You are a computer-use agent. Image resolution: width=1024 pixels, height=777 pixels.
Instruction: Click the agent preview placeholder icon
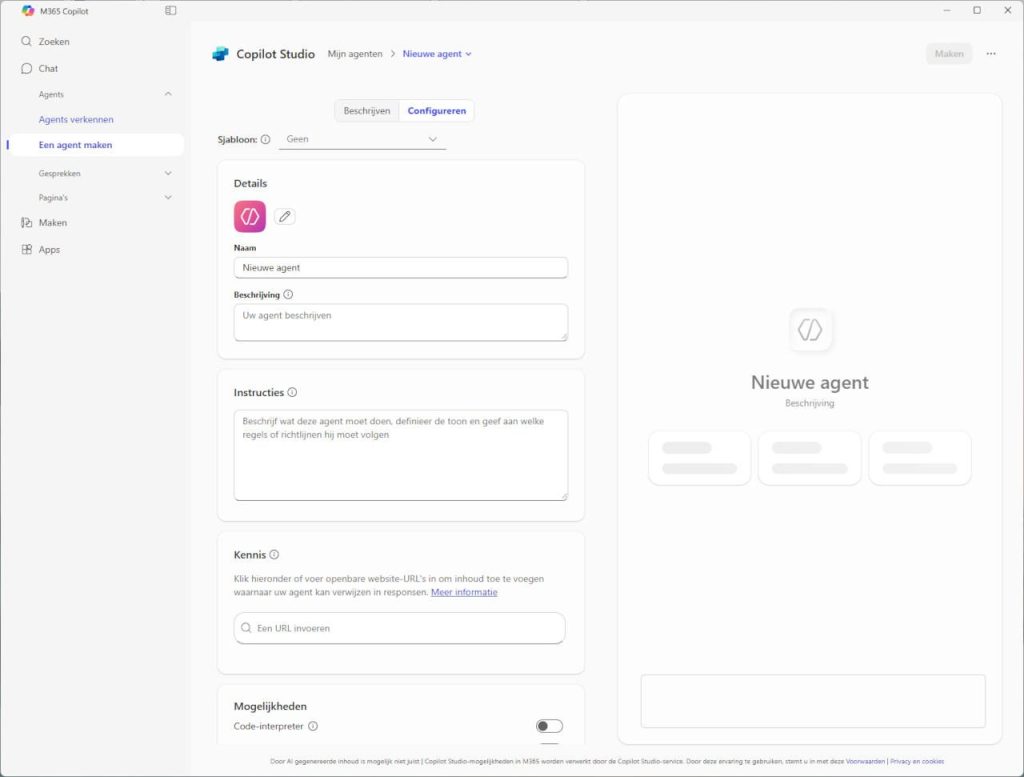point(810,329)
